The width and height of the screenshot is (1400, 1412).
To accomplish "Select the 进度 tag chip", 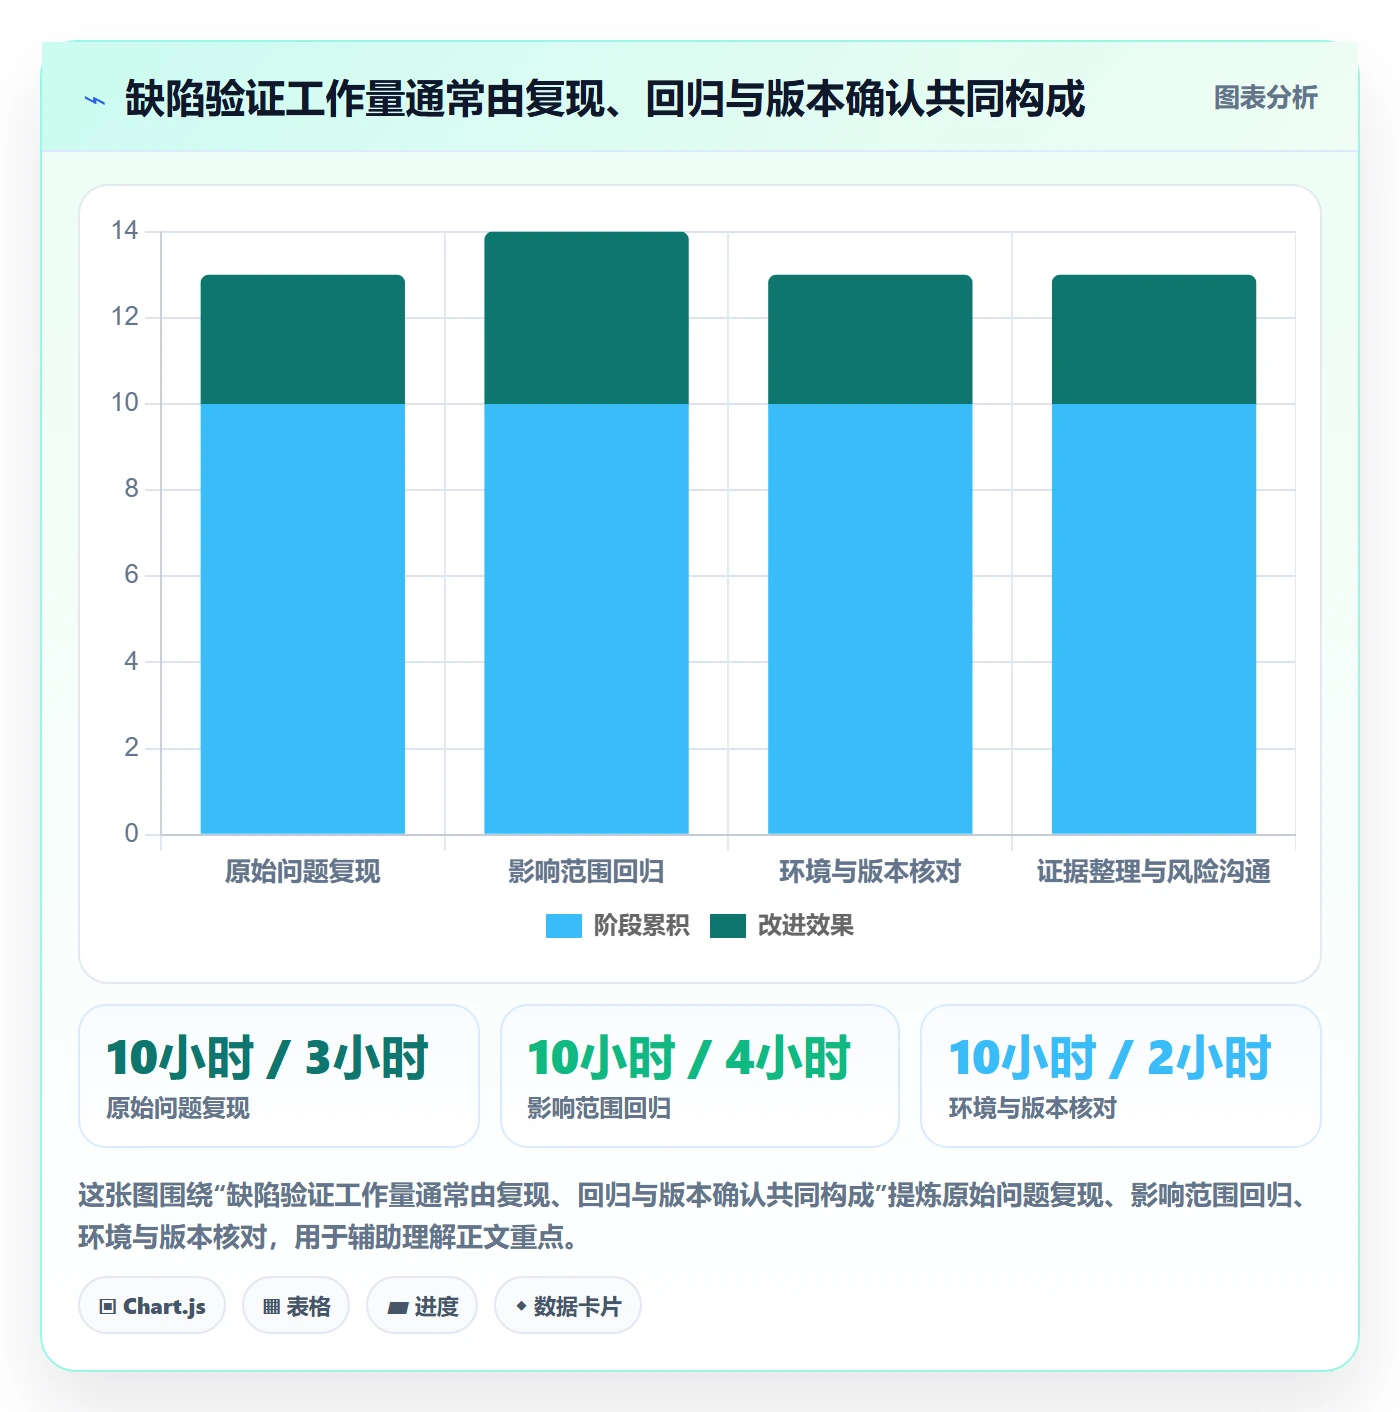I will pos(422,1306).
